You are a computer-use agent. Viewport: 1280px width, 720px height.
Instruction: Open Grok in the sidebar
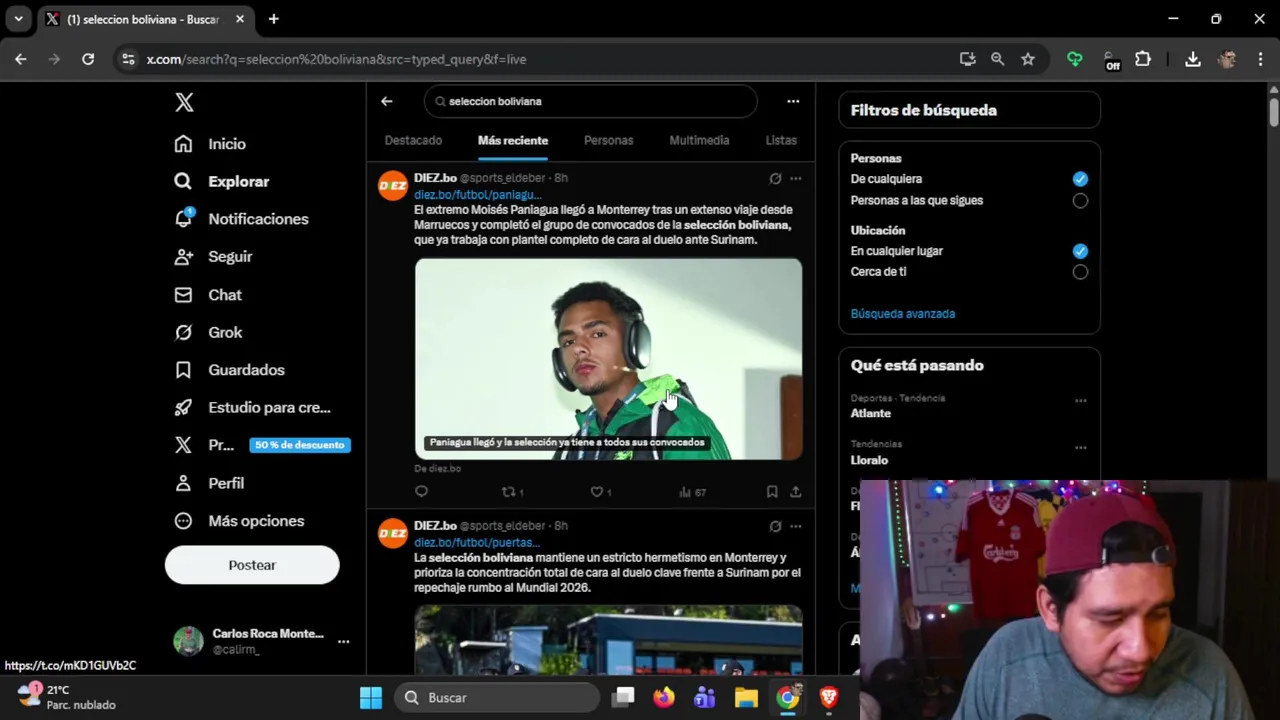[x=208, y=332]
